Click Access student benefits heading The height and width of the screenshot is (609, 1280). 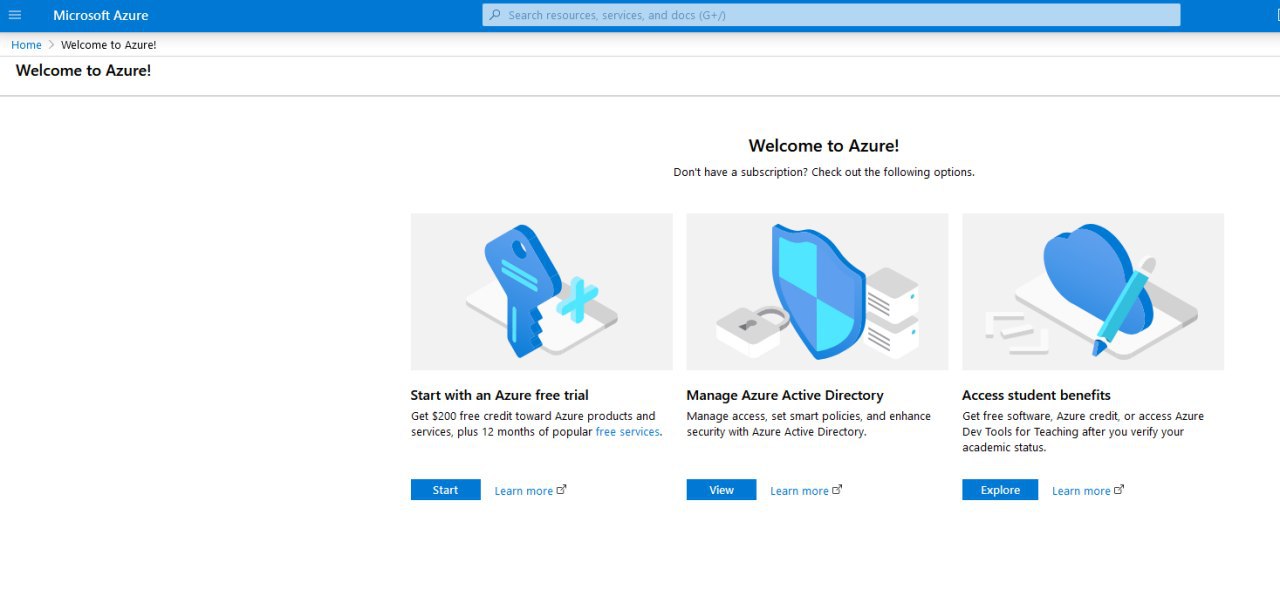pos(1036,395)
